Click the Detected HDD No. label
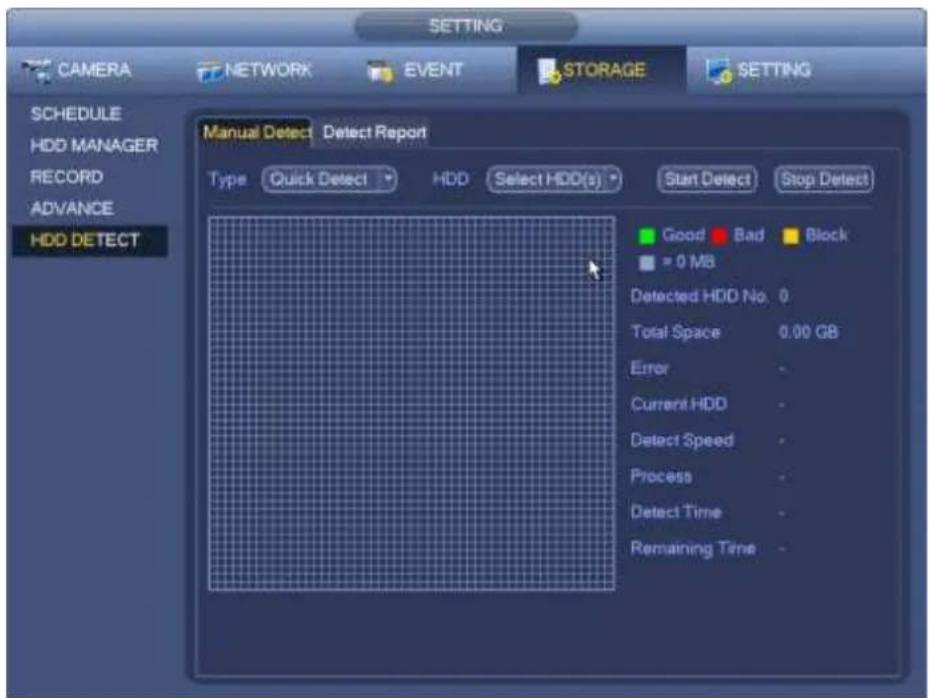Screen dimensions: 929x698 pyautogui.click(x=699, y=296)
